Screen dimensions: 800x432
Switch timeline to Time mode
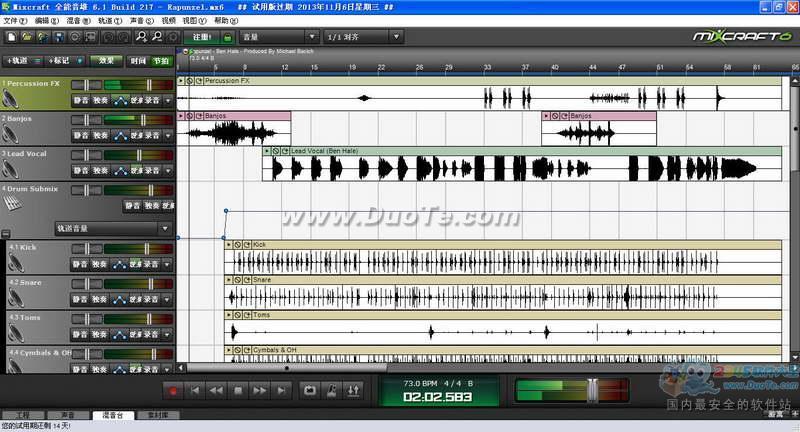(x=138, y=61)
